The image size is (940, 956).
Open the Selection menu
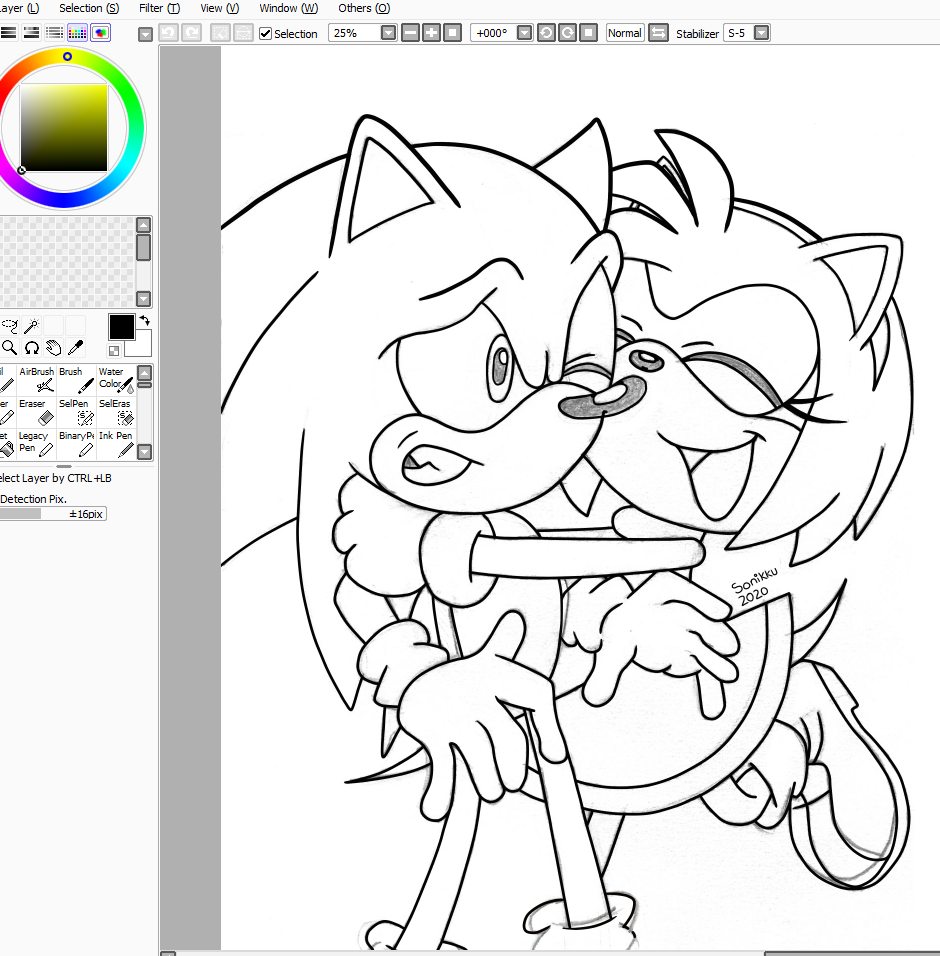coord(89,8)
